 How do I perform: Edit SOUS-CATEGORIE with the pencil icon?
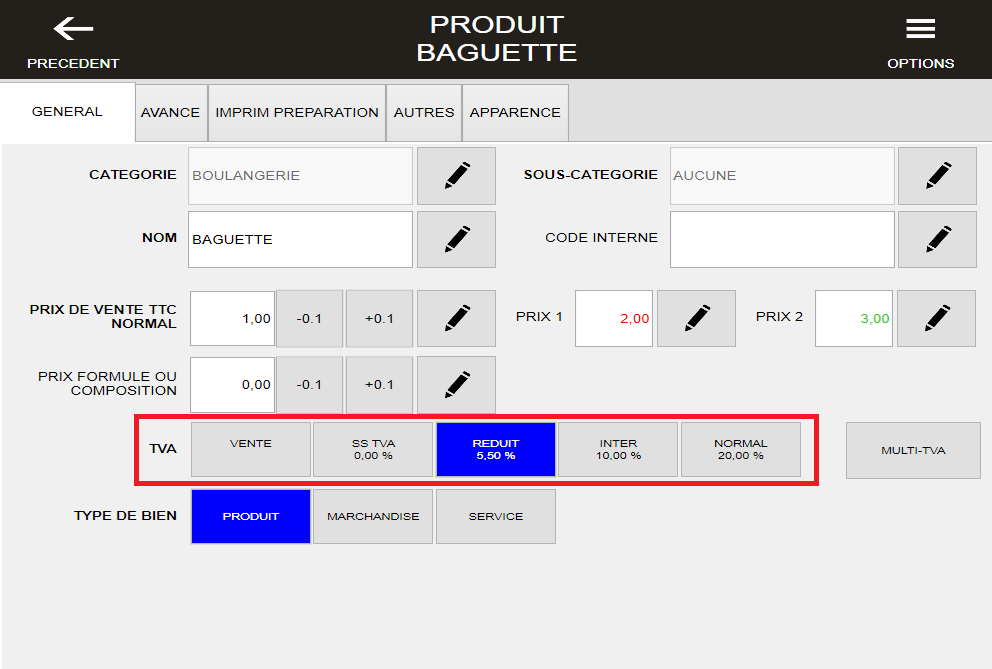click(x=938, y=176)
